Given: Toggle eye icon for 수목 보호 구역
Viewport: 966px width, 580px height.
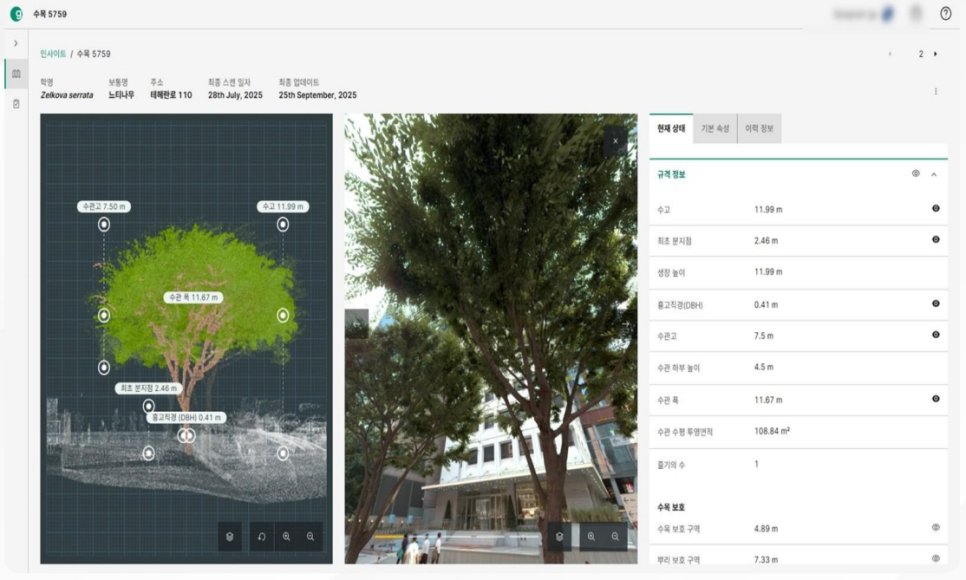Looking at the screenshot, I should [x=936, y=528].
